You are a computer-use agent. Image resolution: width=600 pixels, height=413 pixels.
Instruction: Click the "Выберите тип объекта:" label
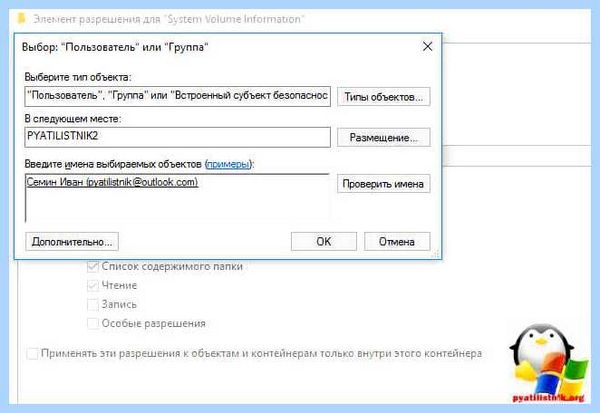point(78,77)
